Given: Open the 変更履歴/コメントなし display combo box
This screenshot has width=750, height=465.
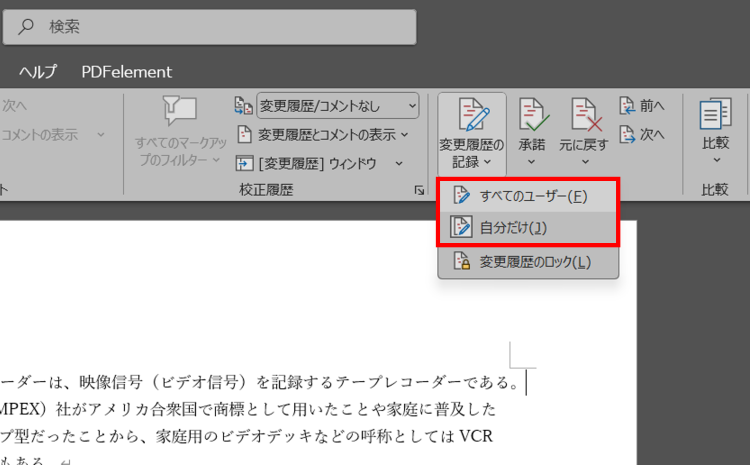Looking at the screenshot, I should (338, 106).
